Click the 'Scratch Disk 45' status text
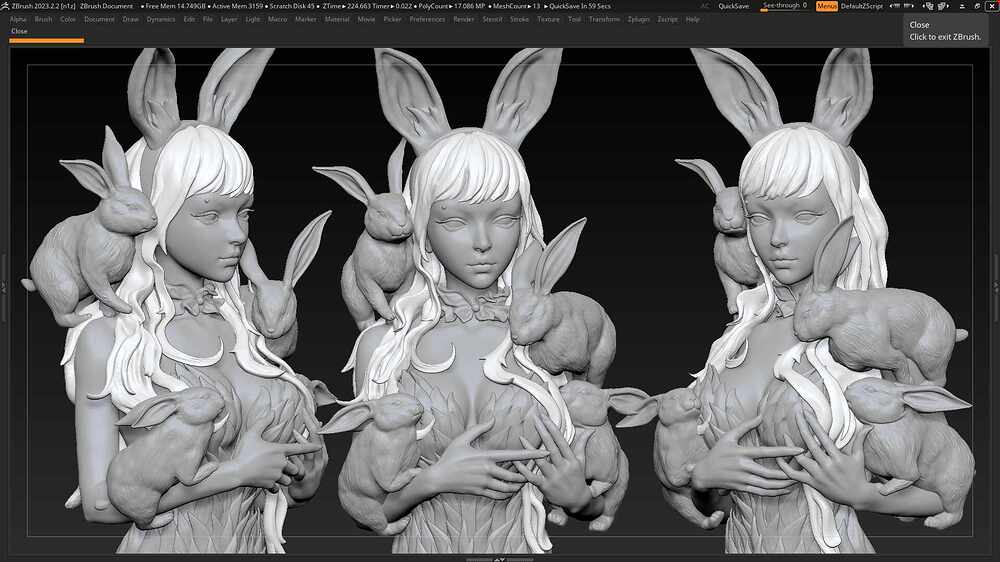 click(291, 6)
